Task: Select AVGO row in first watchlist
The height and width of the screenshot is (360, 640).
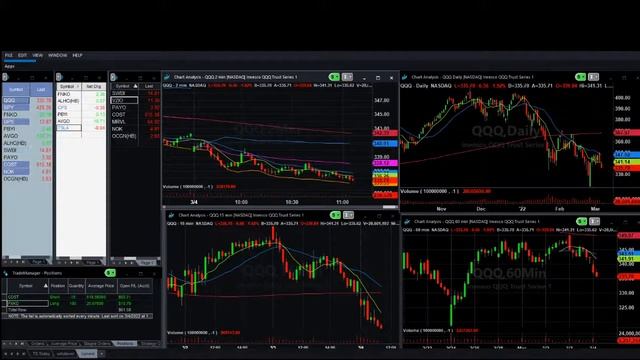Action: coord(27,136)
